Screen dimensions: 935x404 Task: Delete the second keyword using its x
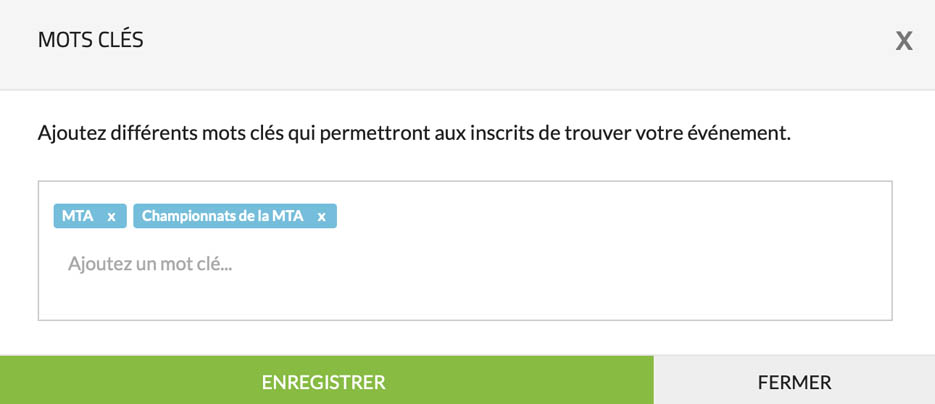tap(321, 216)
